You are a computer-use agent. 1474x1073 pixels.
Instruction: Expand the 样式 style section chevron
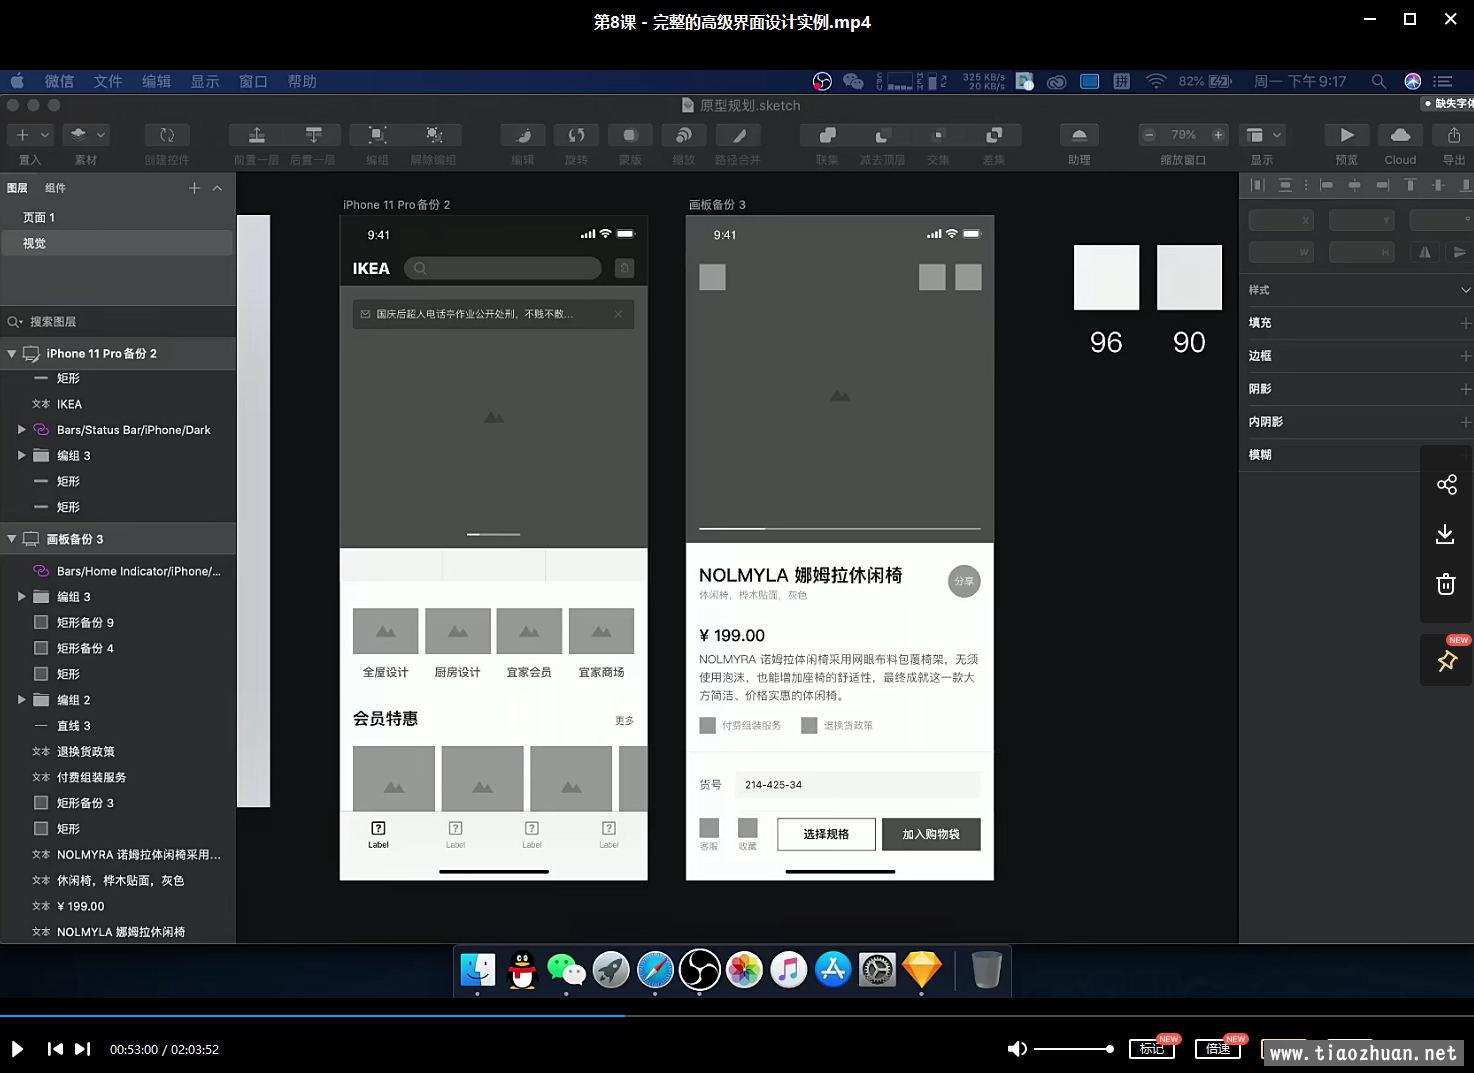pos(1465,290)
